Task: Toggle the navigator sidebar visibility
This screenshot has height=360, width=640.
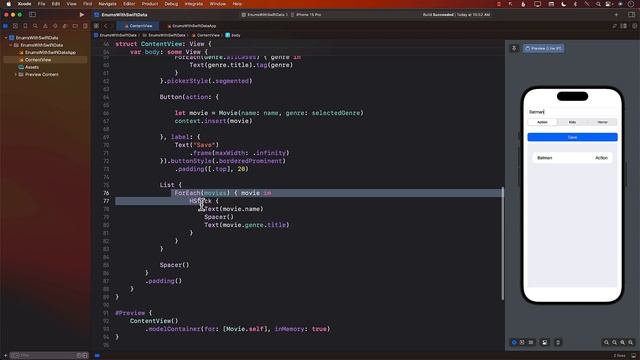Action: [32, 15]
